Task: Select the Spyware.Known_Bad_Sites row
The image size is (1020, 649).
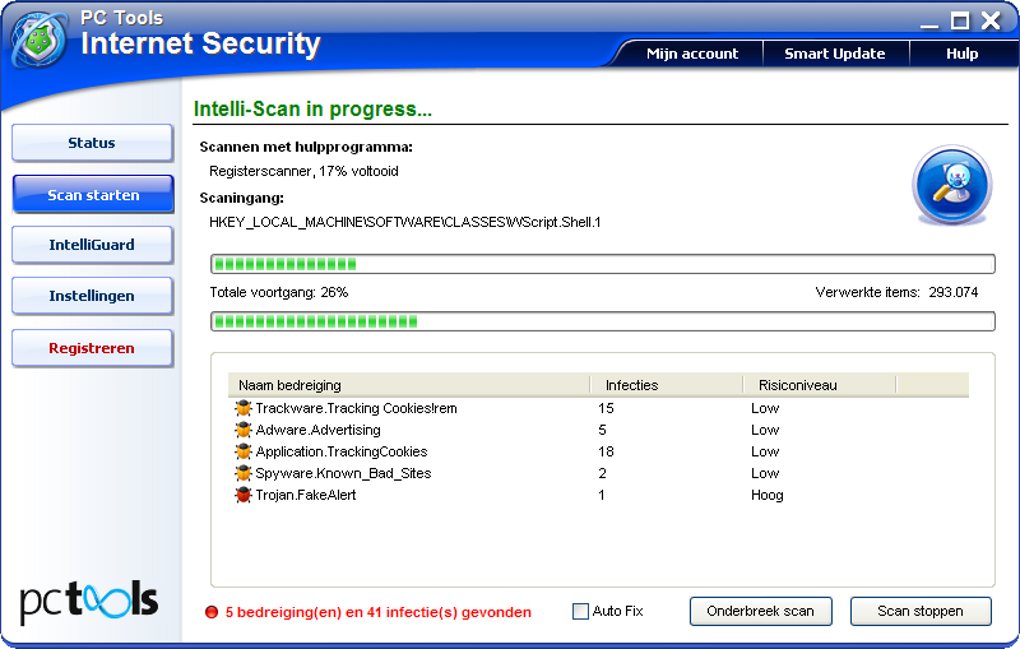Action: point(598,473)
